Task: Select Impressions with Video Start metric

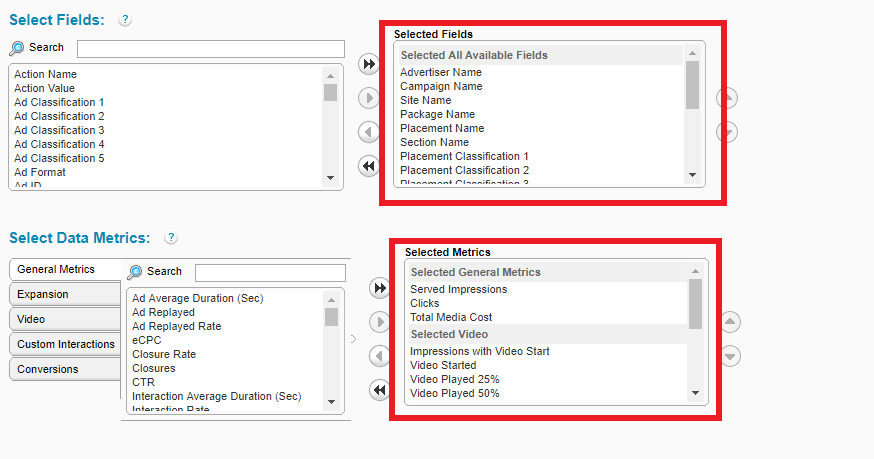Action: pos(479,351)
